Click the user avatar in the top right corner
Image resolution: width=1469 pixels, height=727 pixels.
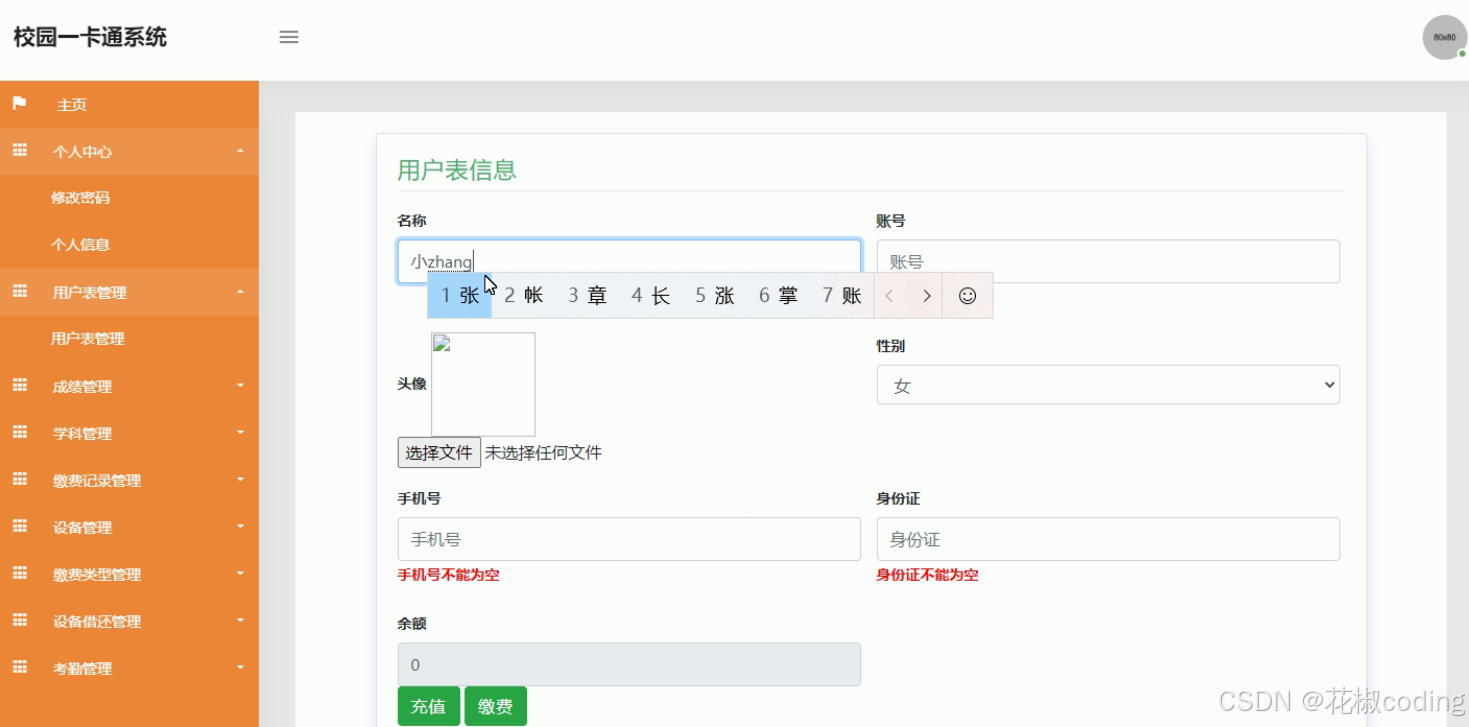[1443, 37]
